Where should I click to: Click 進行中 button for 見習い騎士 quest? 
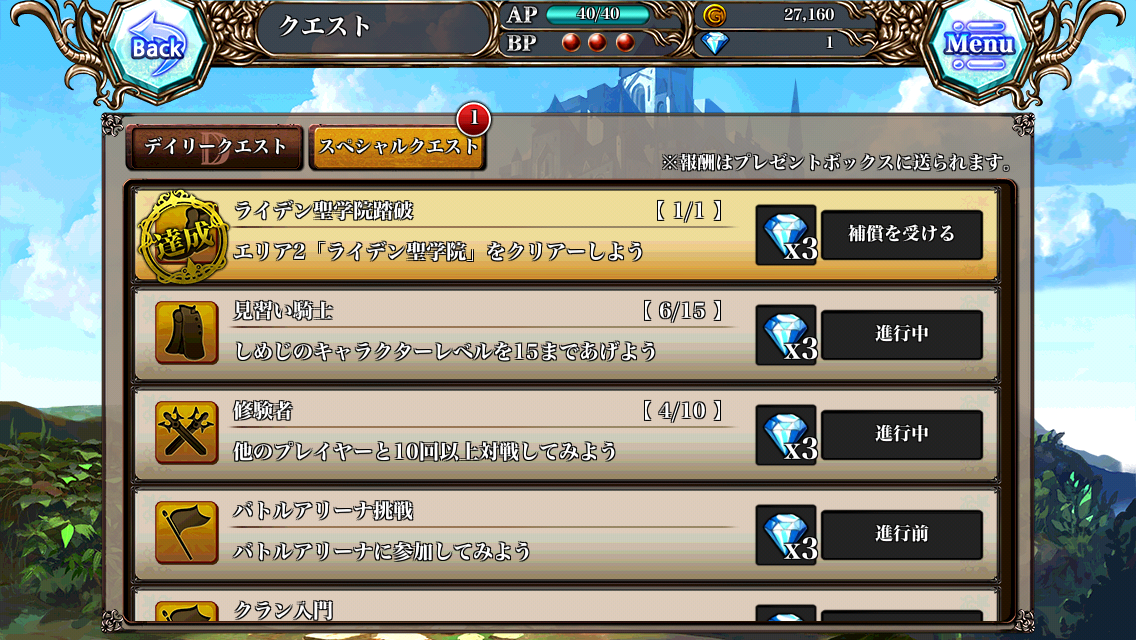[x=901, y=335]
